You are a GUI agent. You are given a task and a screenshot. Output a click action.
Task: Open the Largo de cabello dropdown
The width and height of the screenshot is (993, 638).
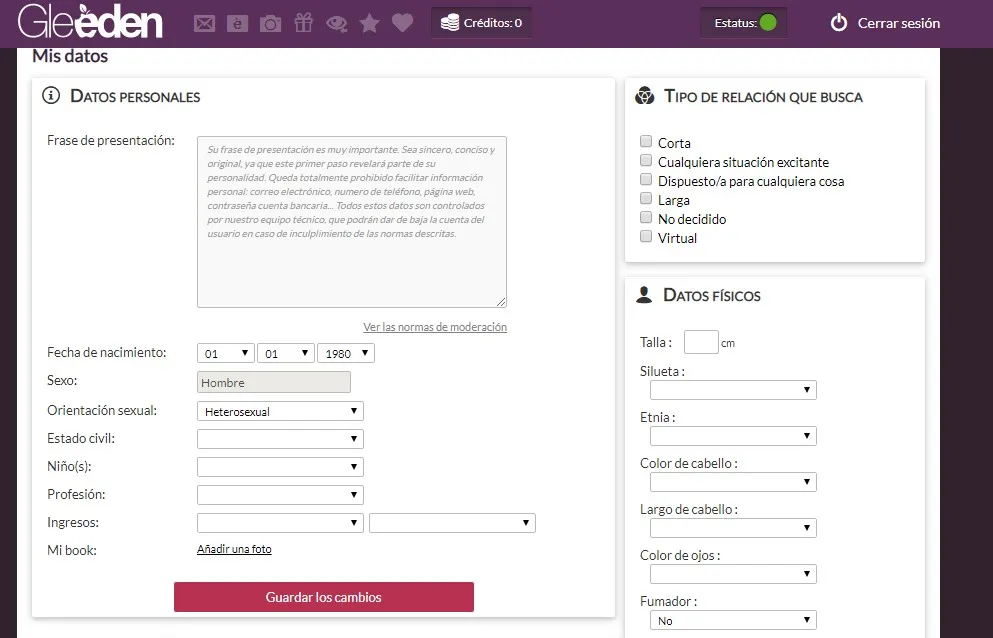coord(733,528)
